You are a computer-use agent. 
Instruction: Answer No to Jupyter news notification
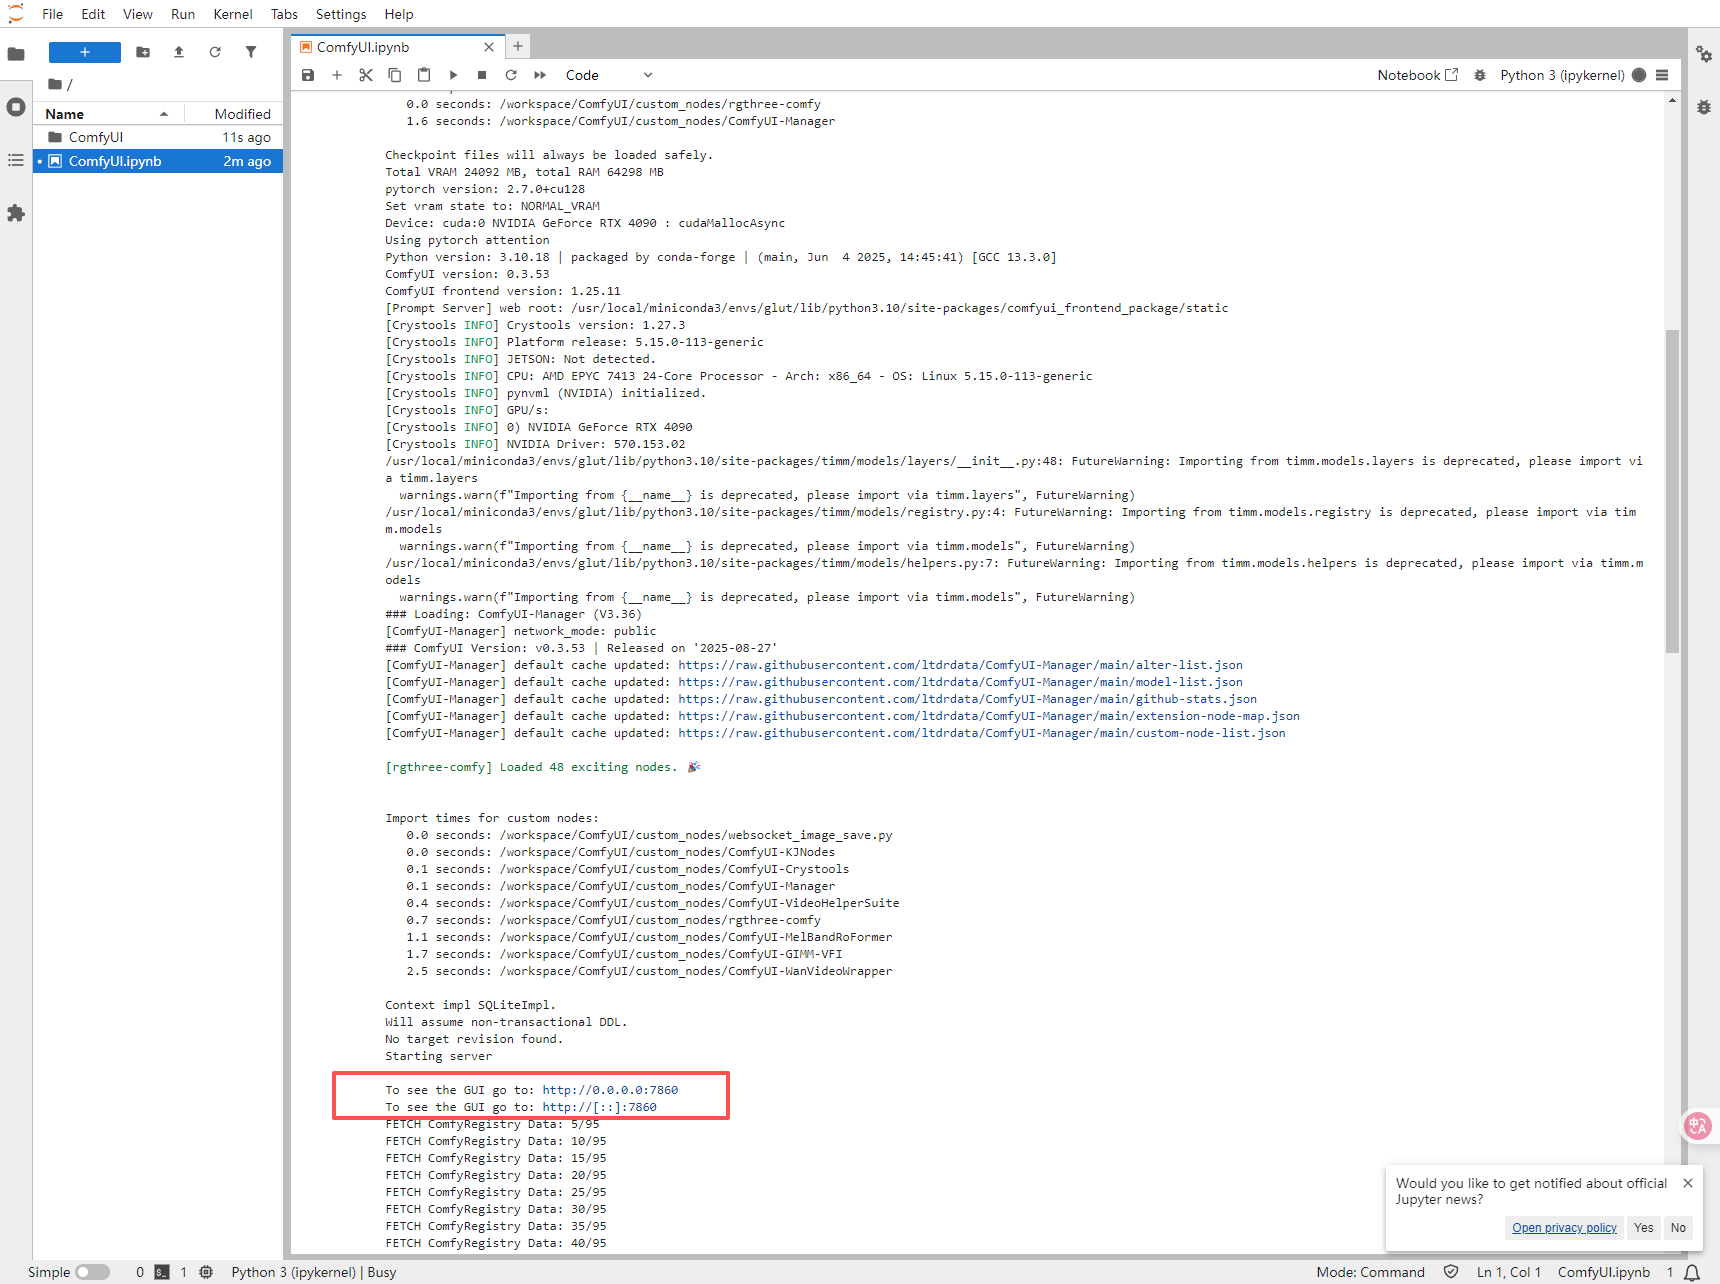[1678, 1228]
